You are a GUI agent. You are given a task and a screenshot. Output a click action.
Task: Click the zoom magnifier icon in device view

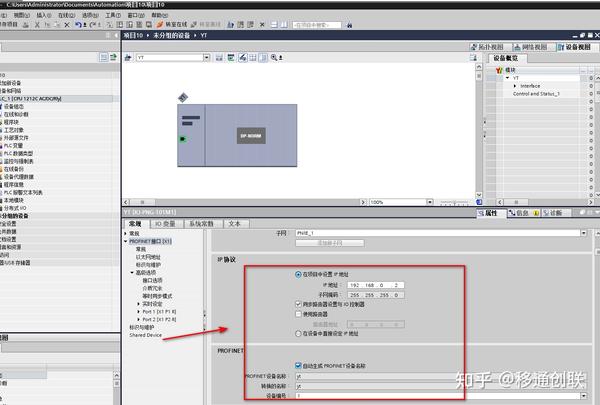[x=274, y=57]
